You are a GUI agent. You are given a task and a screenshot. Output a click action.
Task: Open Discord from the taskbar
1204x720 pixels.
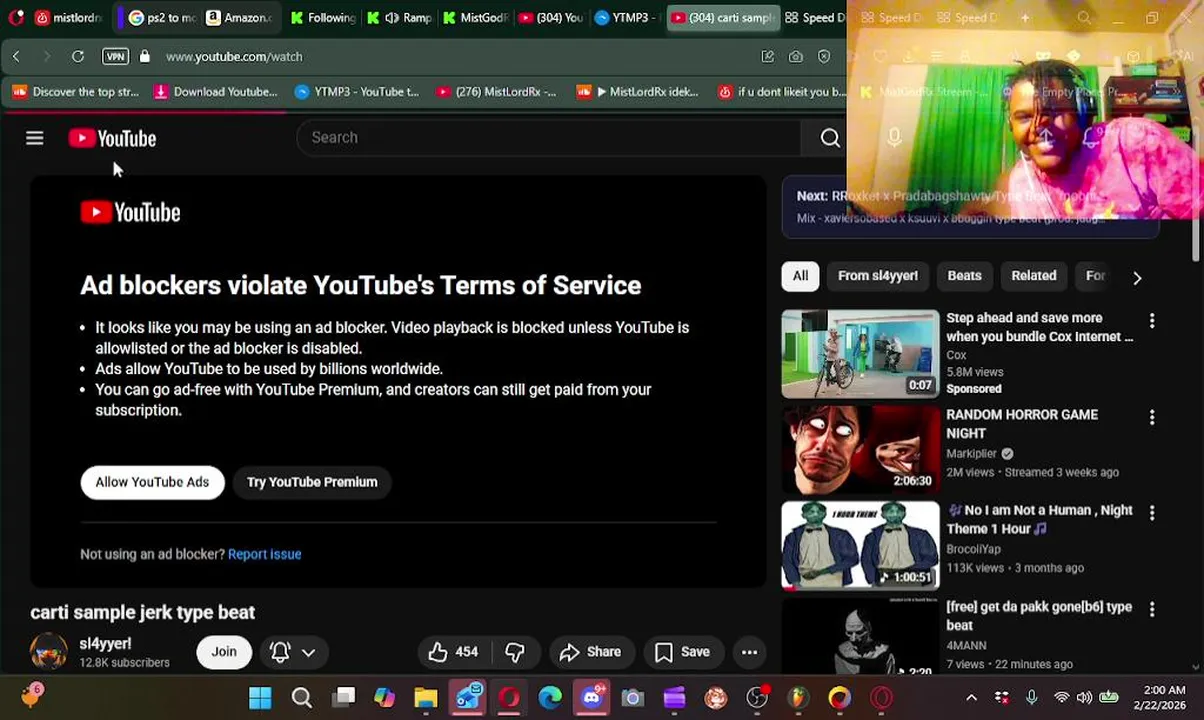(x=592, y=698)
